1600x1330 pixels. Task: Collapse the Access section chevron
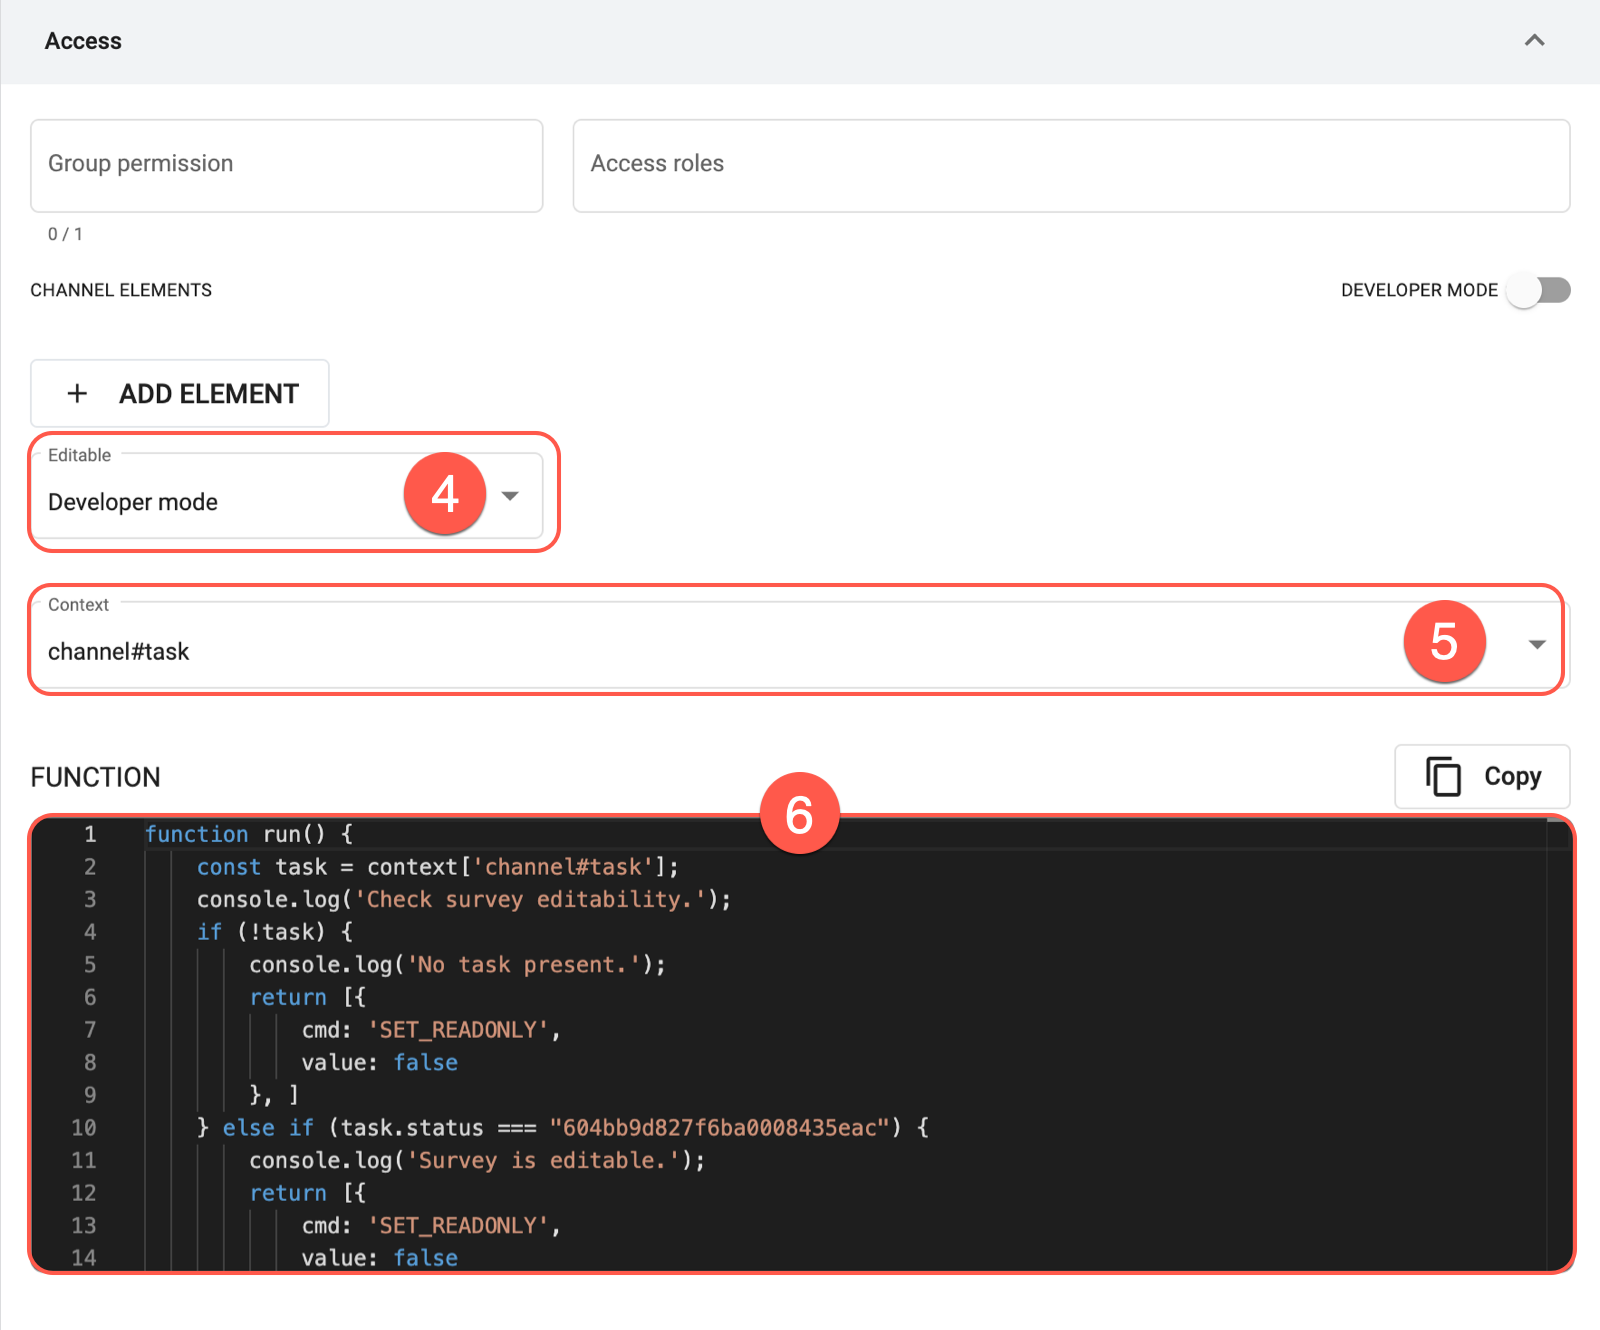(1534, 41)
